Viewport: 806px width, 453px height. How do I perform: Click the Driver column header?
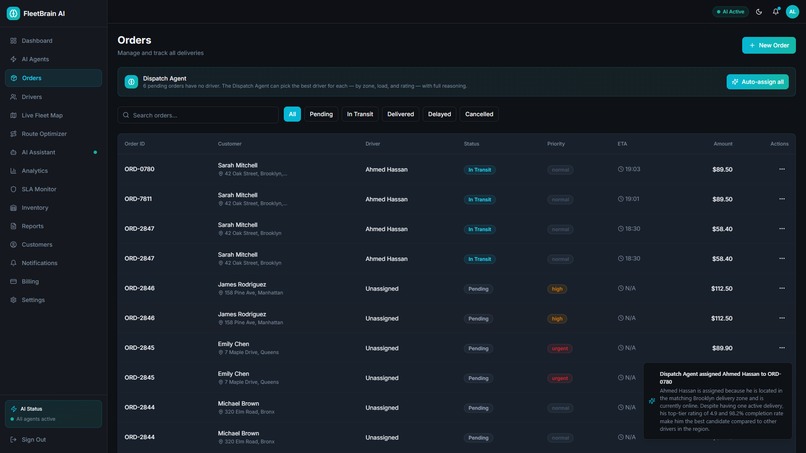(373, 144)
